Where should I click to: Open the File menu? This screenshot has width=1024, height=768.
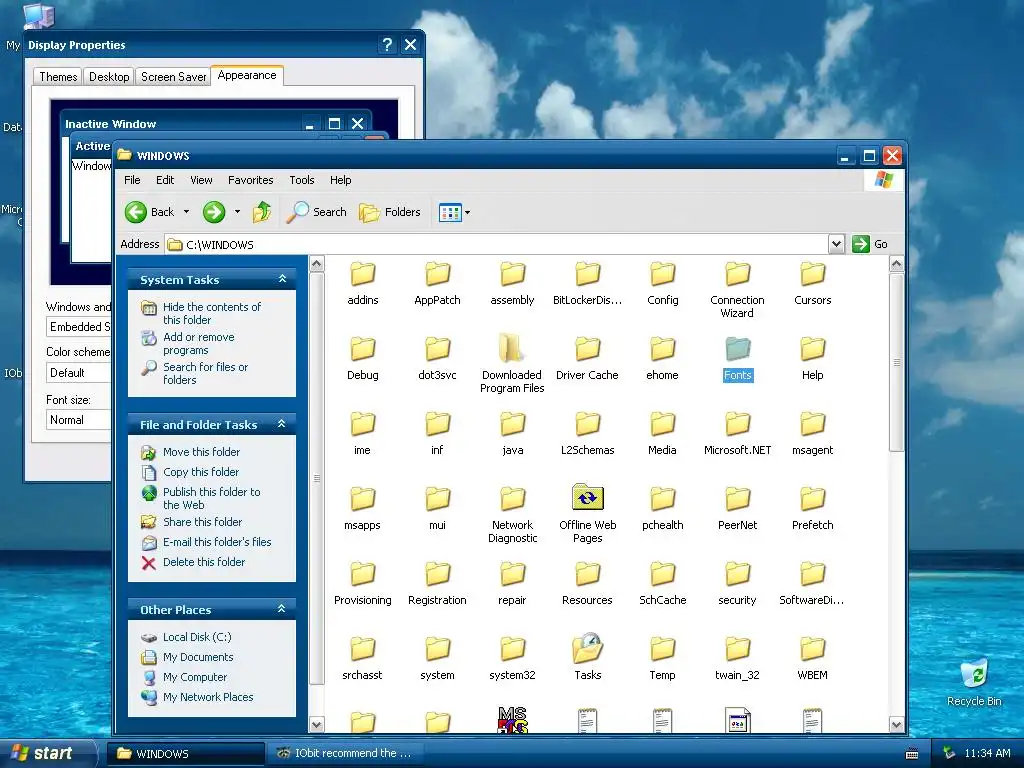pos(132,180)
